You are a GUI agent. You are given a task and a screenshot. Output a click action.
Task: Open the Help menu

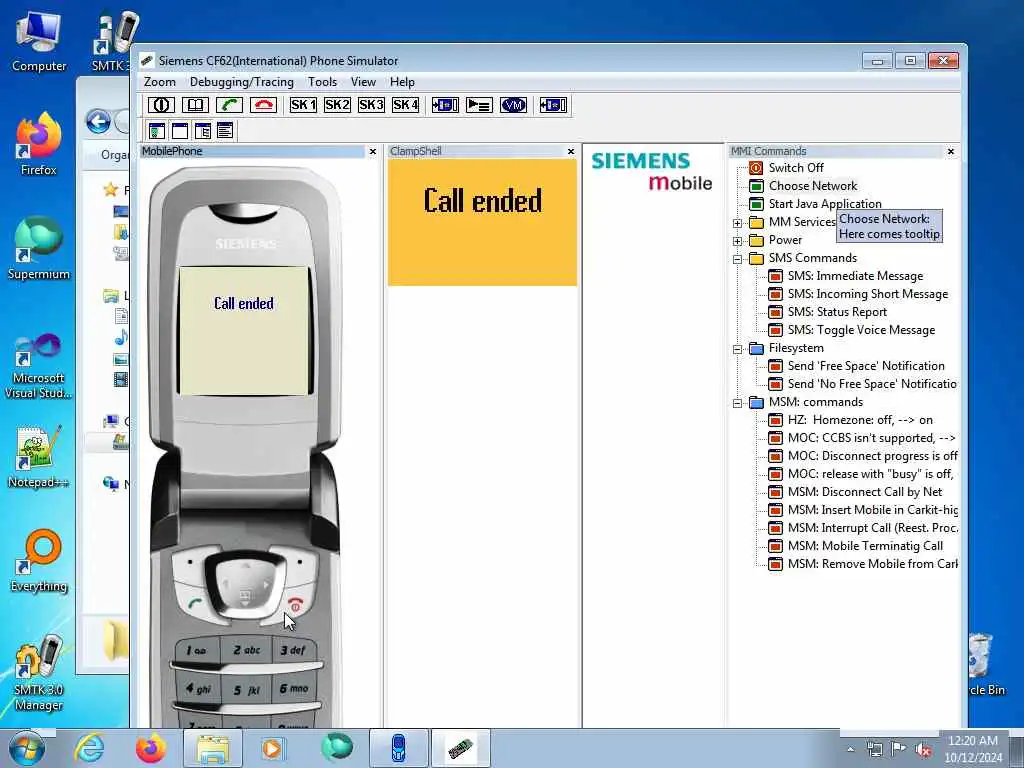tap(402, 82)
